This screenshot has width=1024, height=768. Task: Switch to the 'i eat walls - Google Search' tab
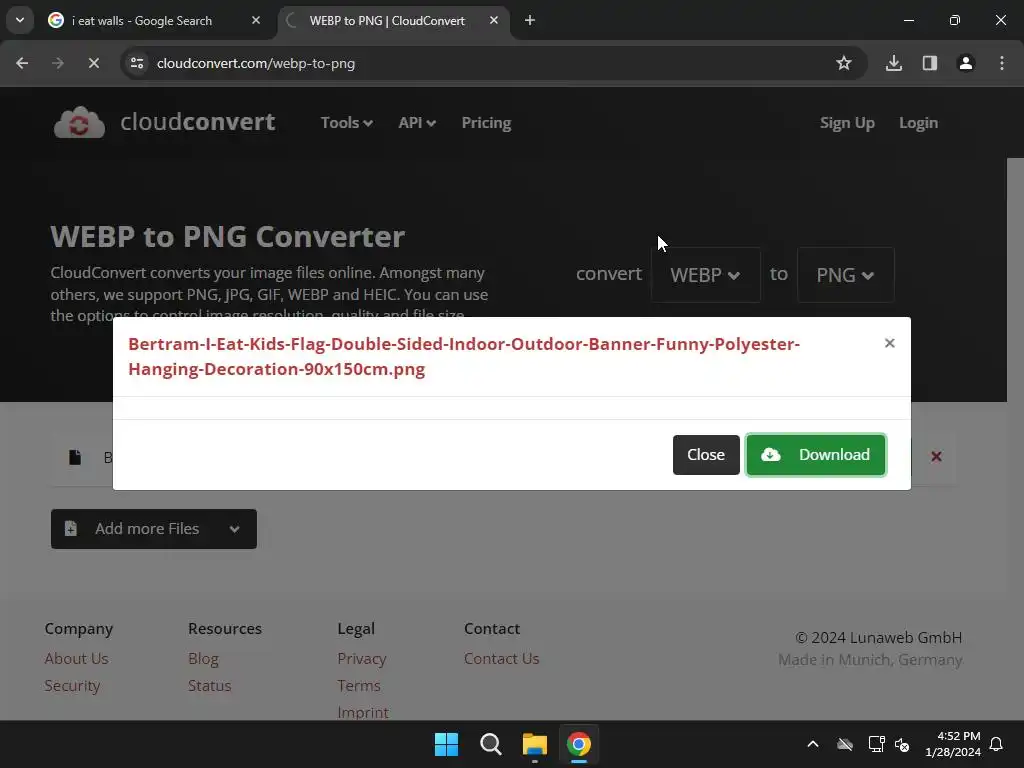click(155, 21)
